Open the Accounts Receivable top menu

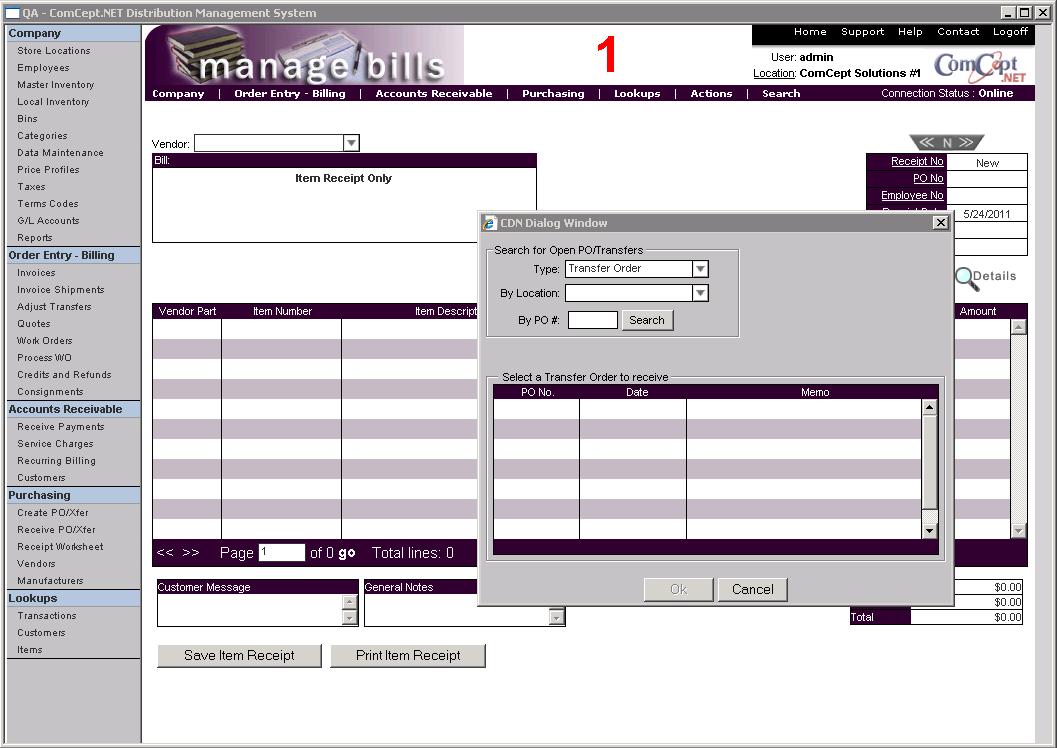434,94
